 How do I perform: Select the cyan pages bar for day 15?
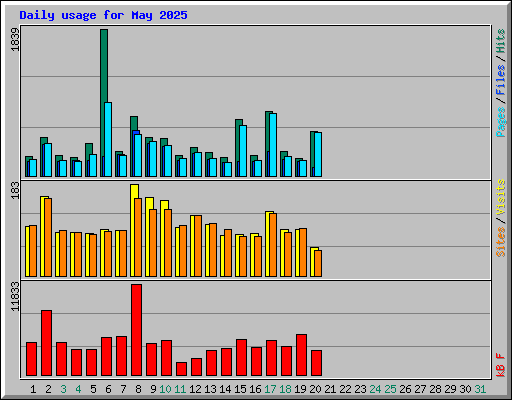243,151
